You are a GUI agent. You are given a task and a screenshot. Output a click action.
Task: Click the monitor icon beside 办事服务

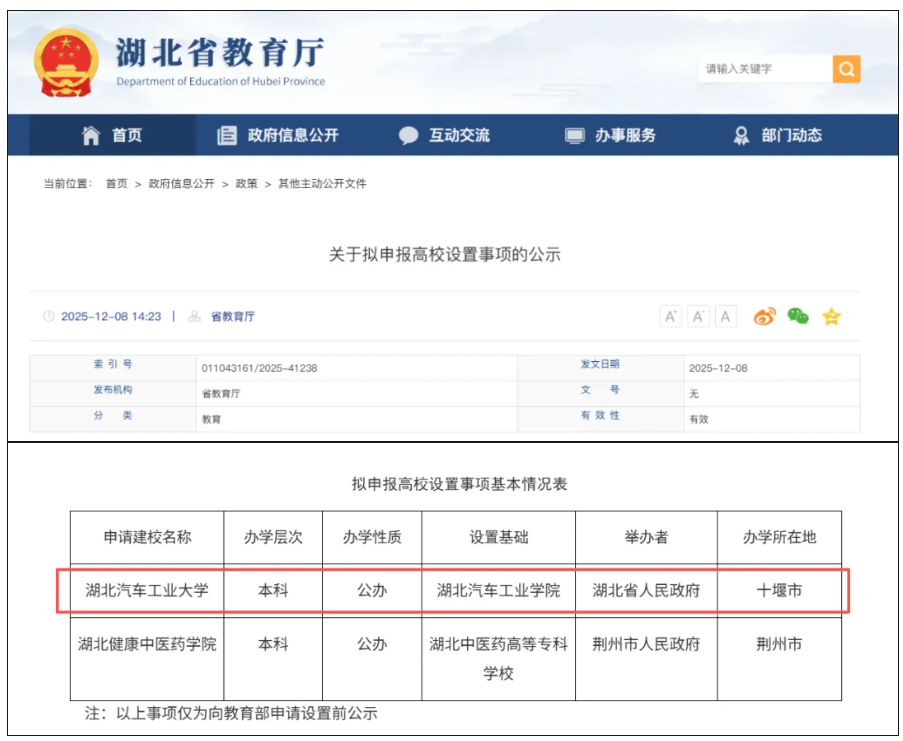(574, 136)
